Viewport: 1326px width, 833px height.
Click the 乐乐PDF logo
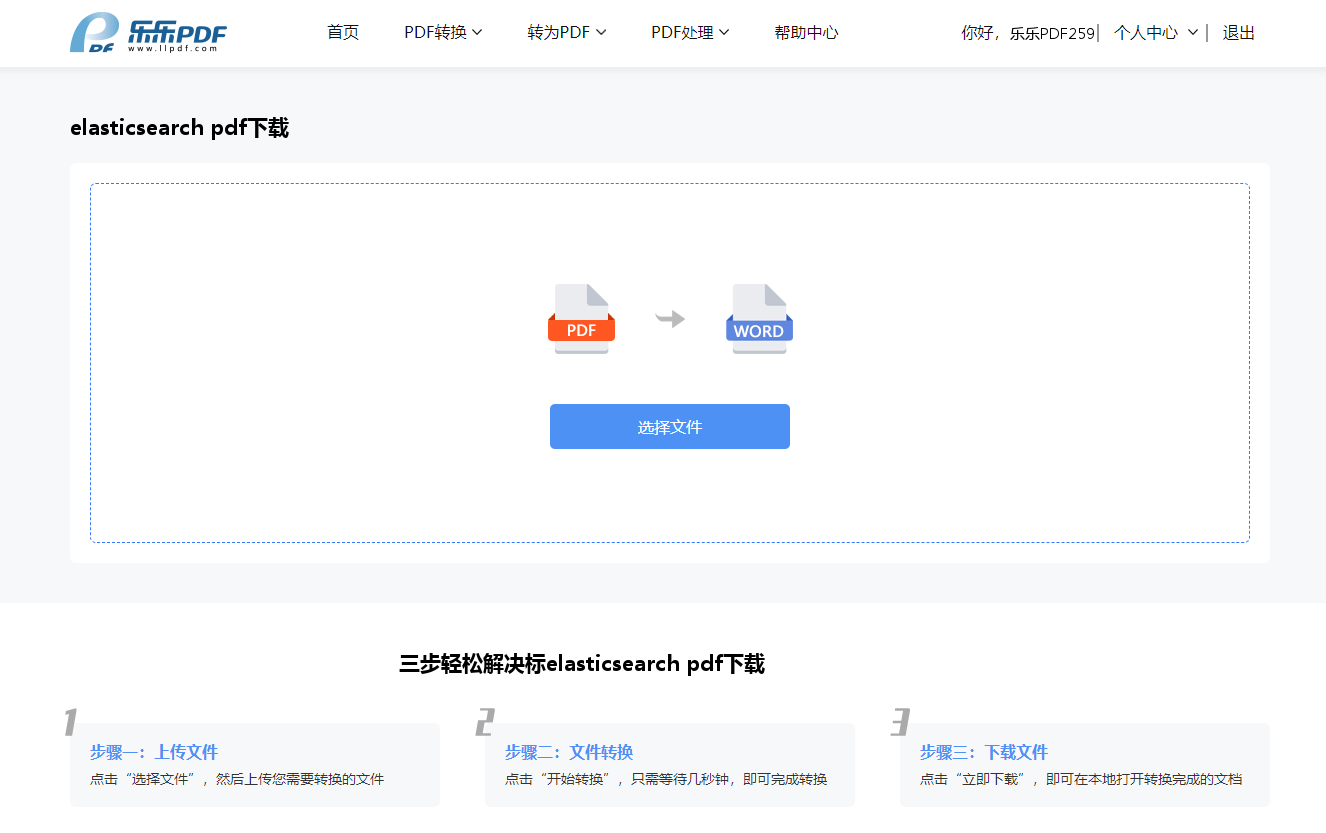click(148, 33)
